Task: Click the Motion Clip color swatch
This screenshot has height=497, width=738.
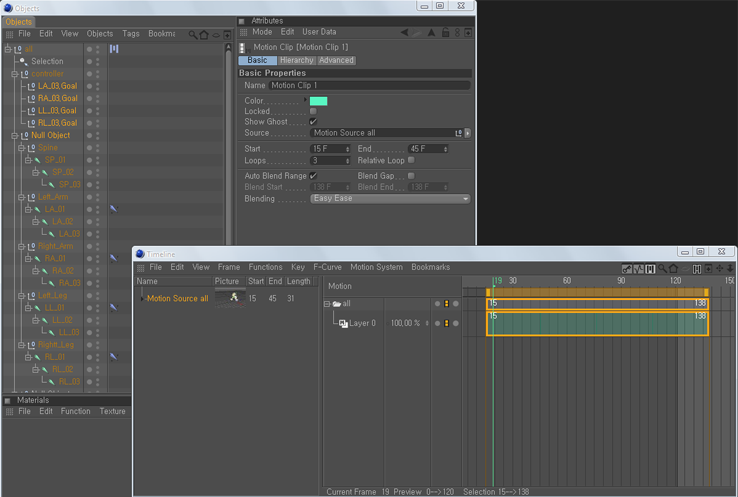Action: (319, 101)
